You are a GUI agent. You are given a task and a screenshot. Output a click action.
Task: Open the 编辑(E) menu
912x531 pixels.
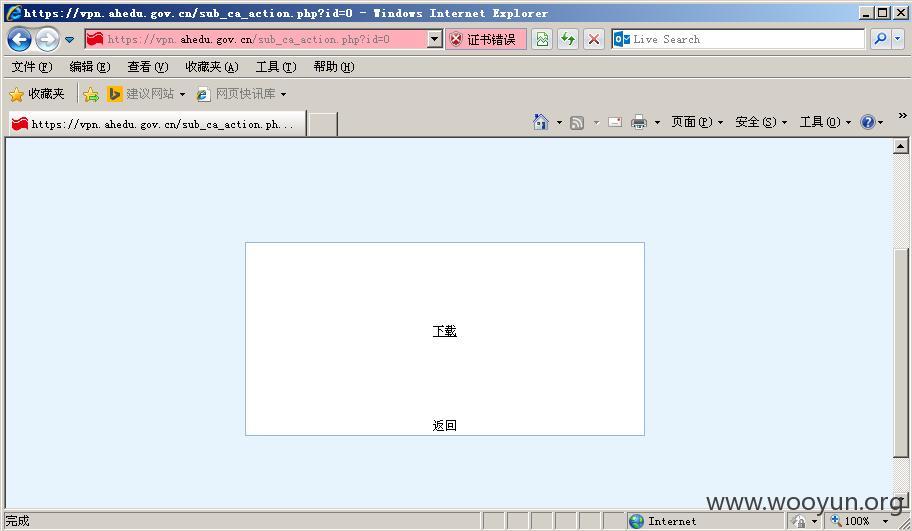coord(90,67)
